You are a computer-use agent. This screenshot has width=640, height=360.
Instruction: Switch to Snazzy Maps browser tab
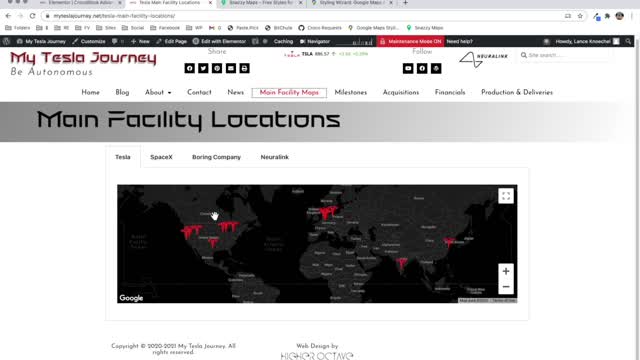[x=262, y=3]
